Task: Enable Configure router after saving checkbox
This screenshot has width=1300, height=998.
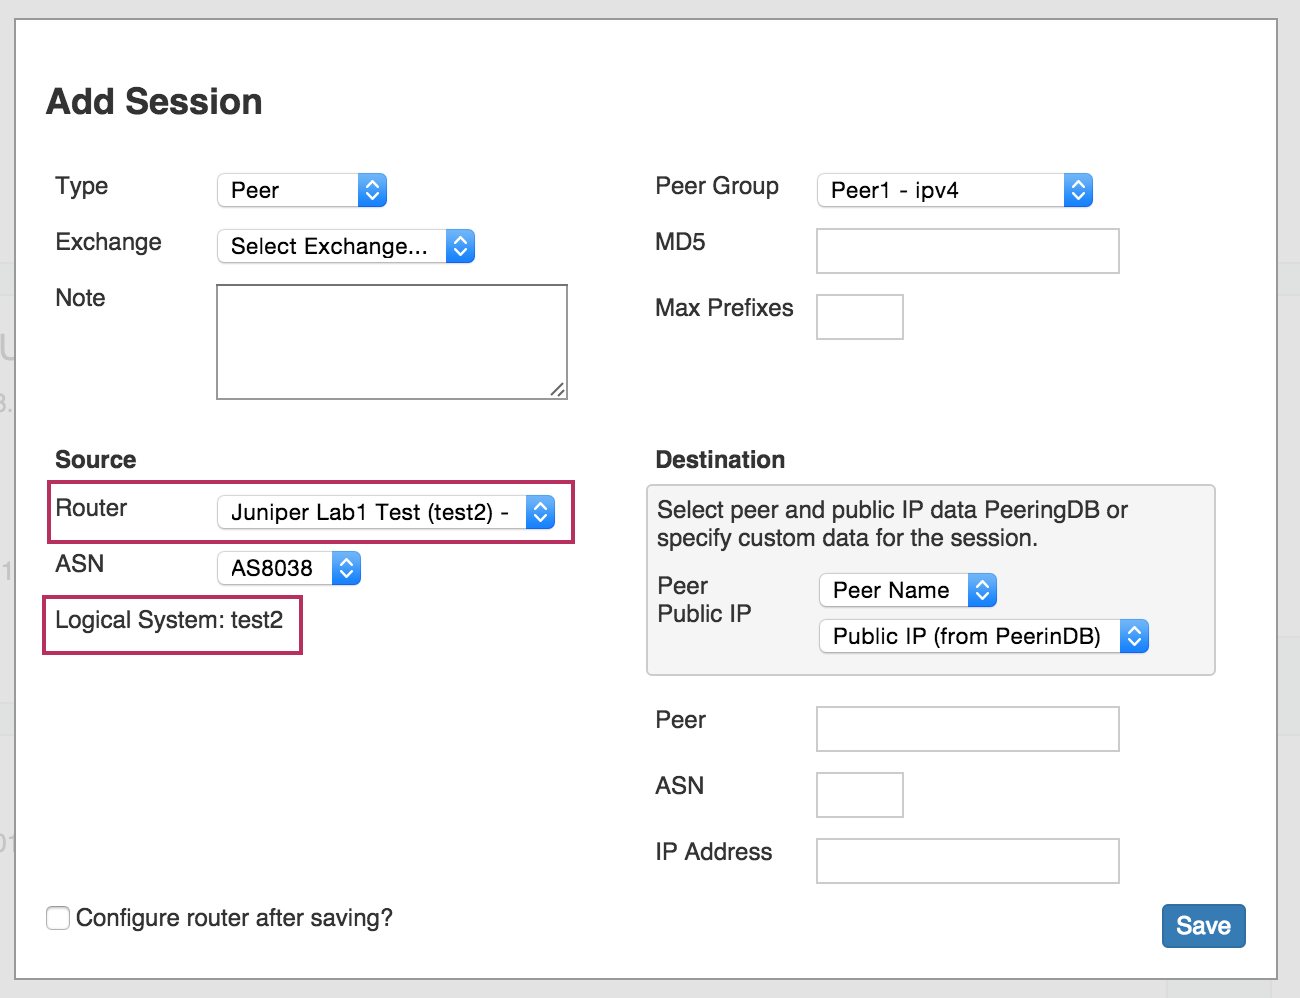Action: pos(58,918)
